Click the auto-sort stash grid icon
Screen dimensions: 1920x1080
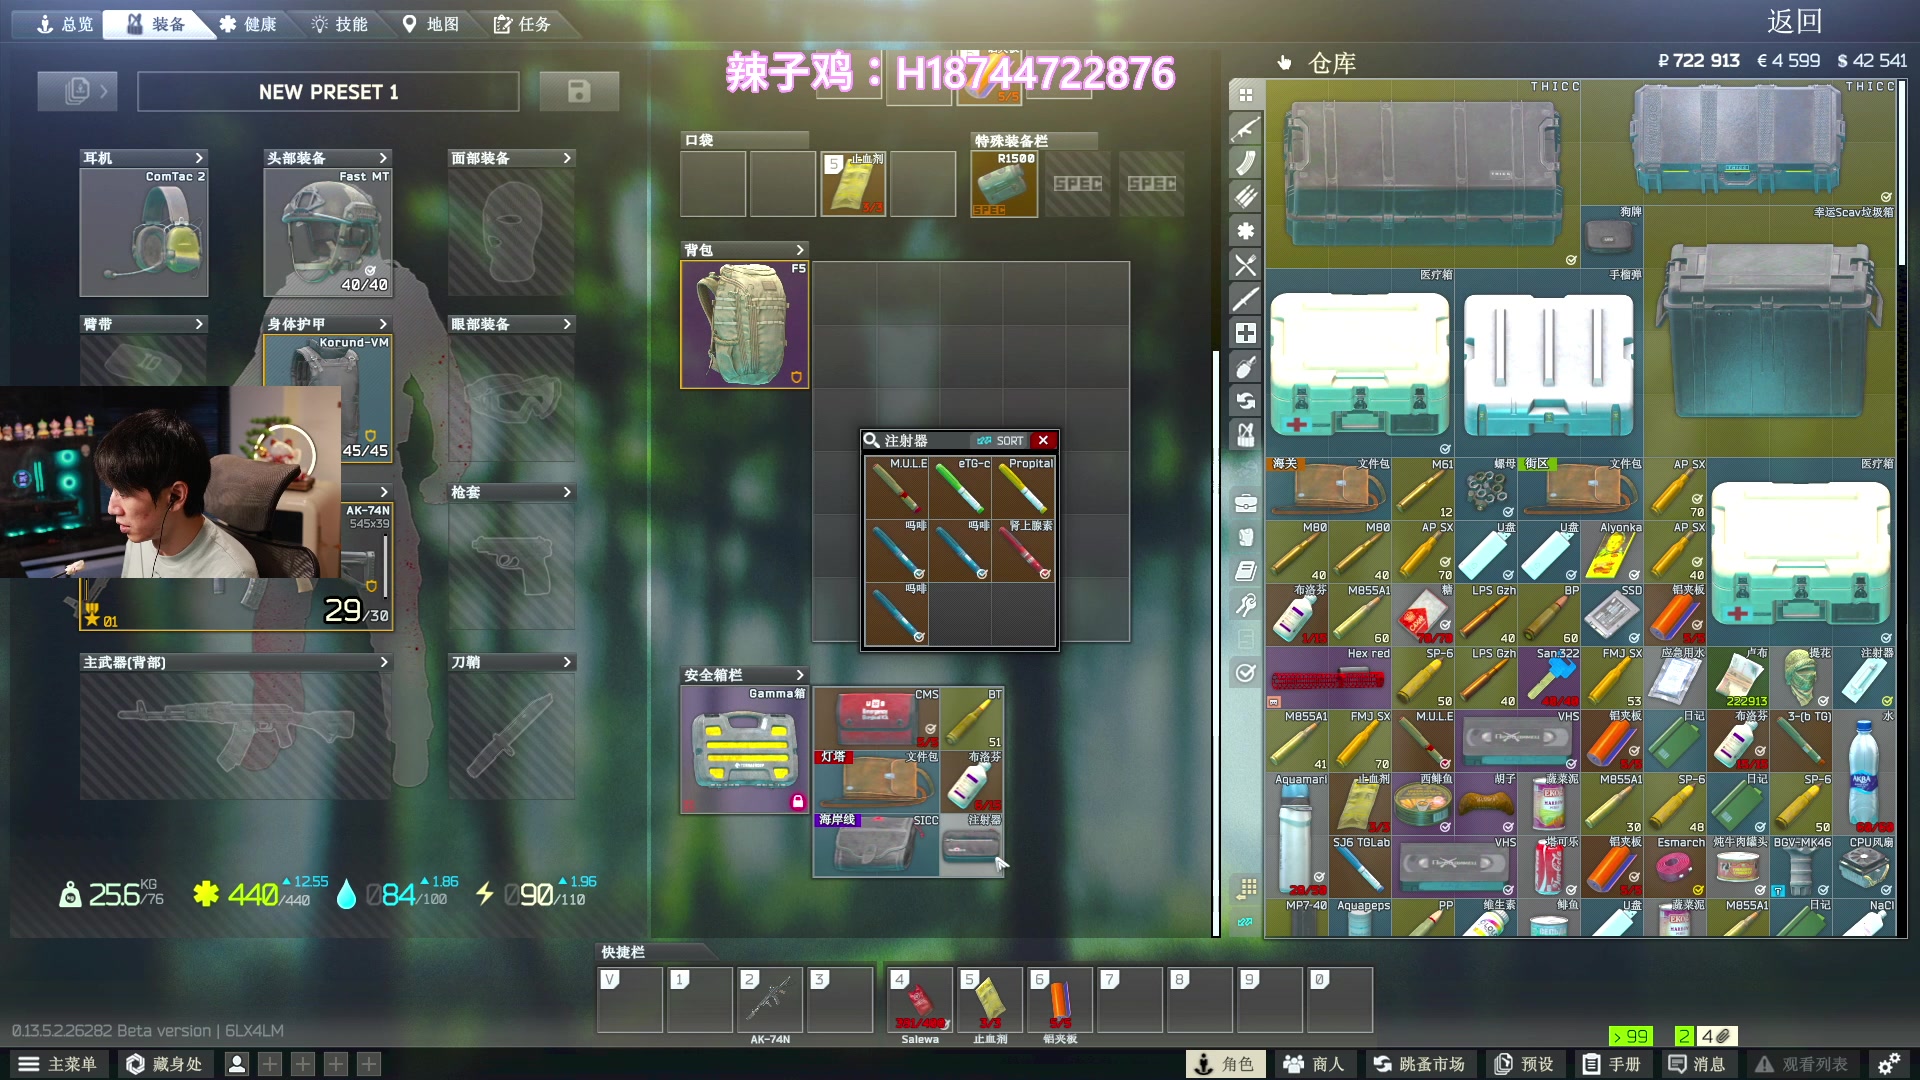coord(1246,887)
